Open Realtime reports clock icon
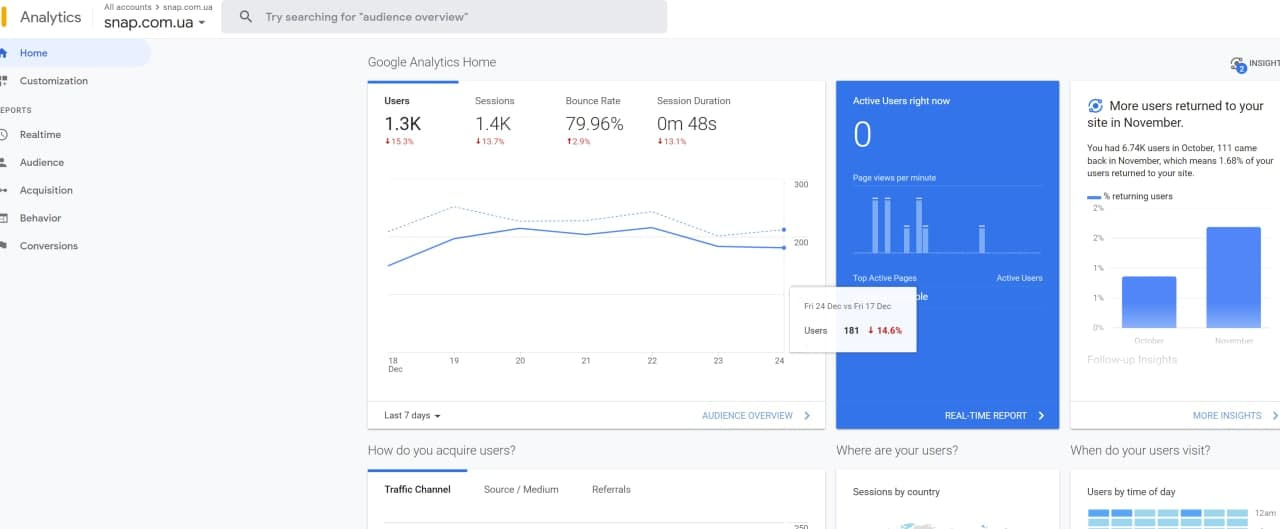 tap(4, 135)
